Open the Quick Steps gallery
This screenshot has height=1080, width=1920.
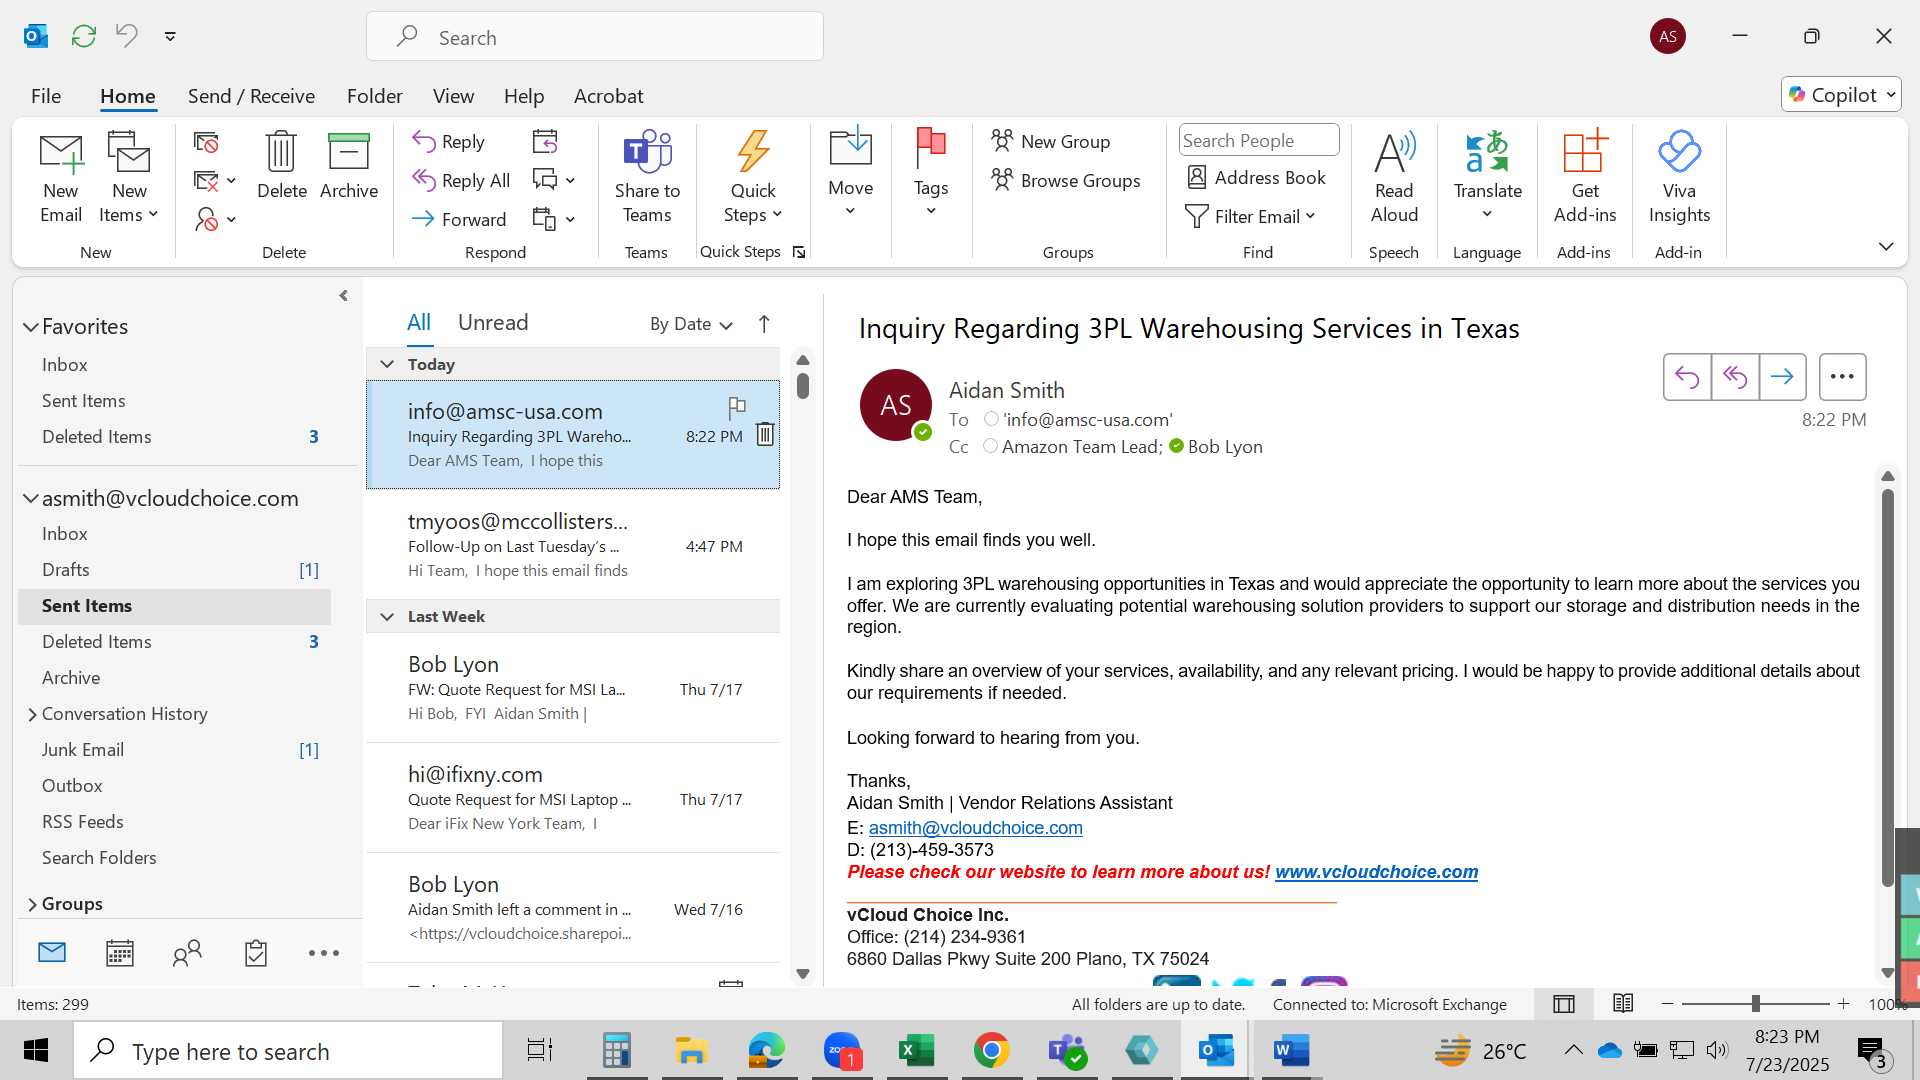click(753, 178)
